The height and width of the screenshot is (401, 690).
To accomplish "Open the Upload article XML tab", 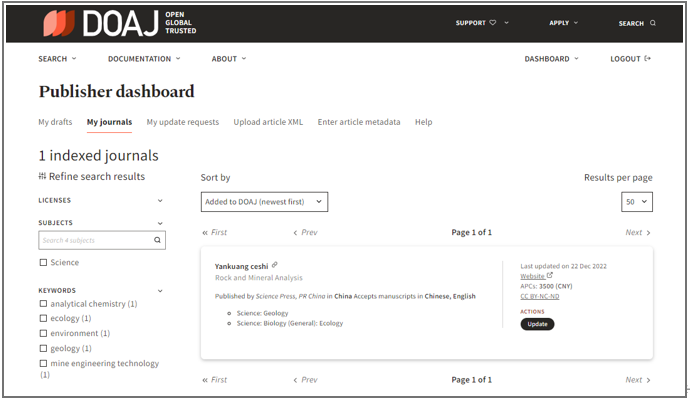I will (268, 122).
